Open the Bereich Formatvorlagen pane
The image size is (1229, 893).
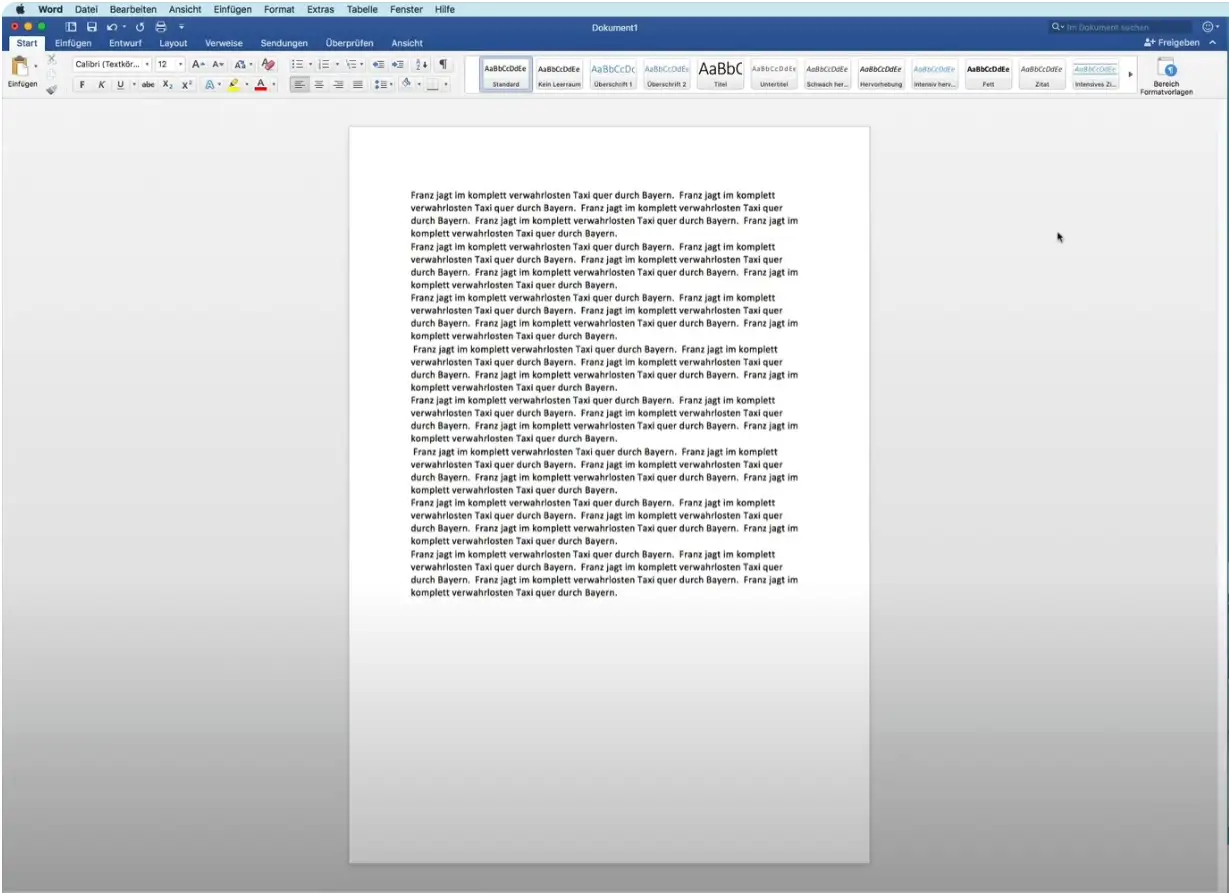[x=1166, y=75]
